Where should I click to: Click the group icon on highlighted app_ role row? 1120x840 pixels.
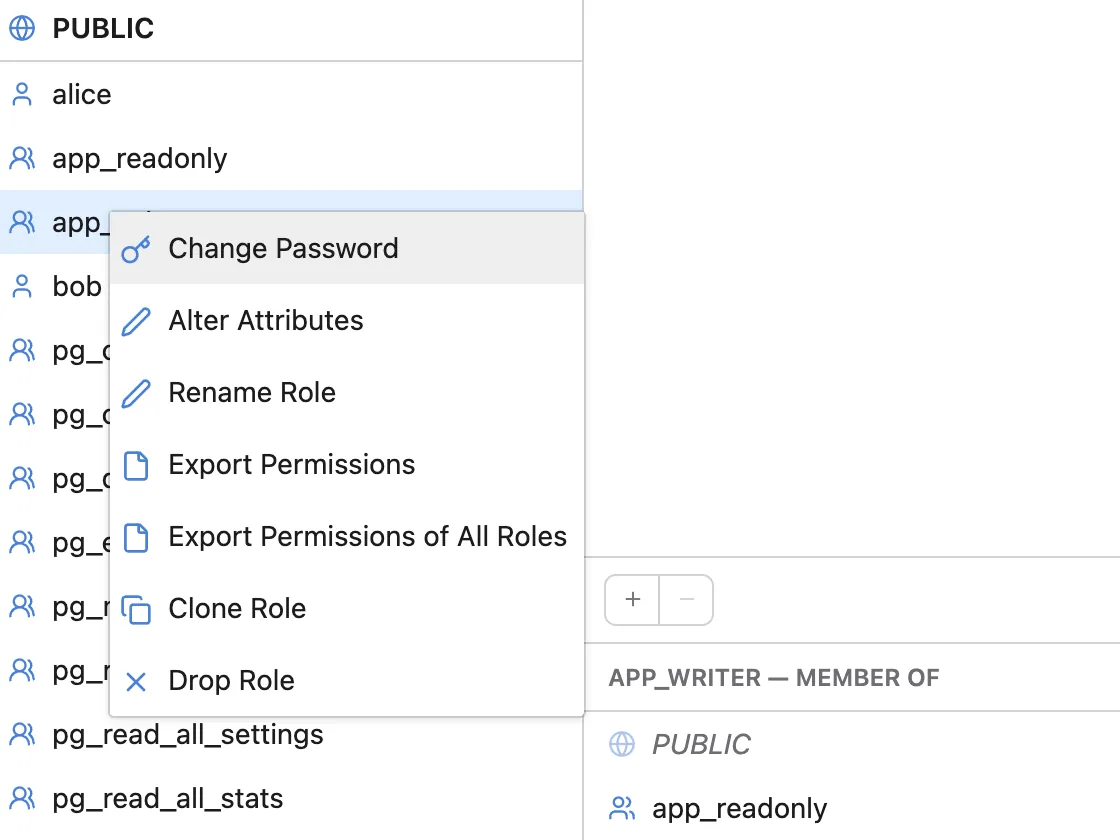tap(22, 222)
